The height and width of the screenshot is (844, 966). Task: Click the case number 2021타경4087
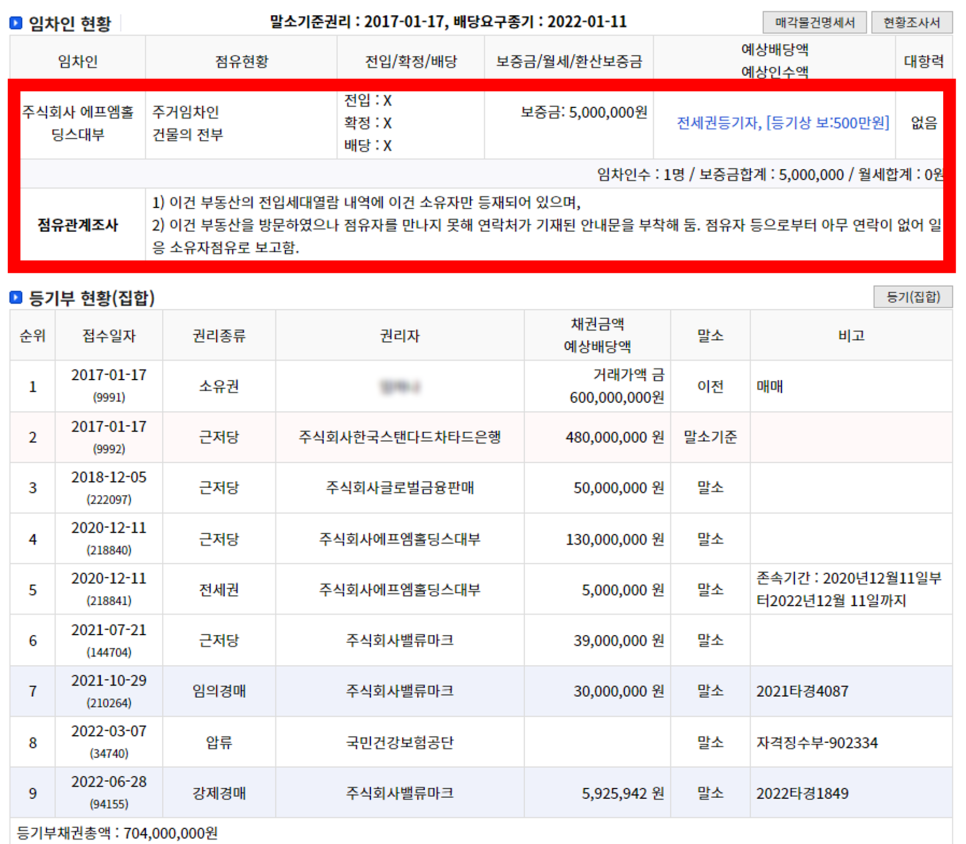pyautogui.click(x=802, y=691)
